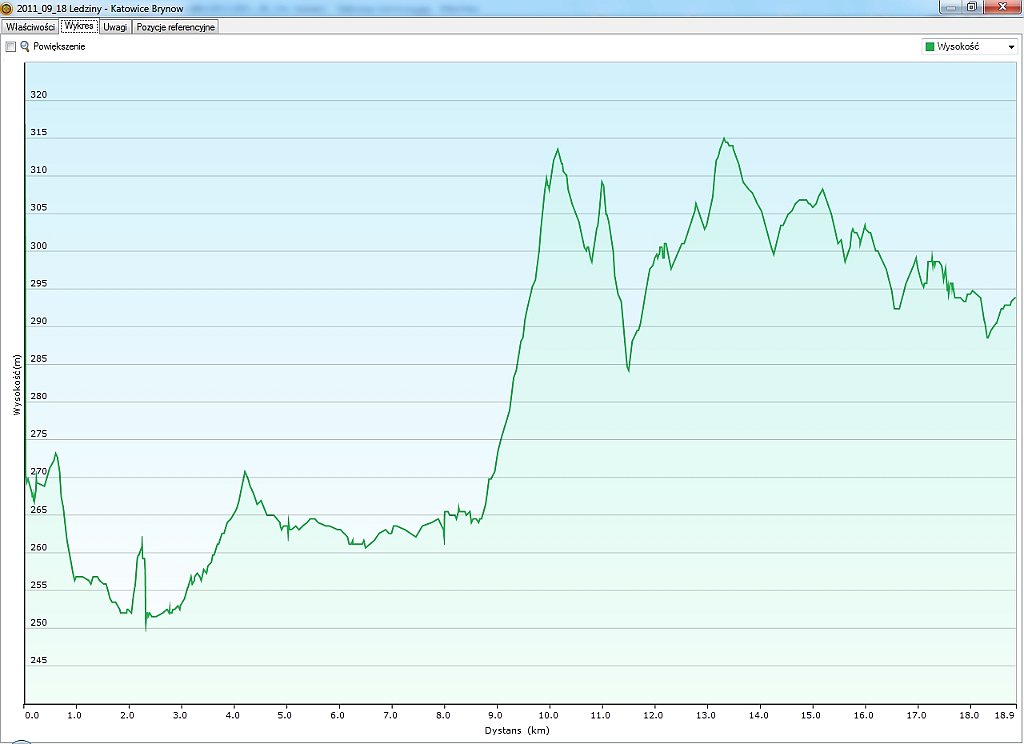This screenshot has width=1024, height=744.
Task: Click the 300 value on height axis
Action: click(39, 247)
